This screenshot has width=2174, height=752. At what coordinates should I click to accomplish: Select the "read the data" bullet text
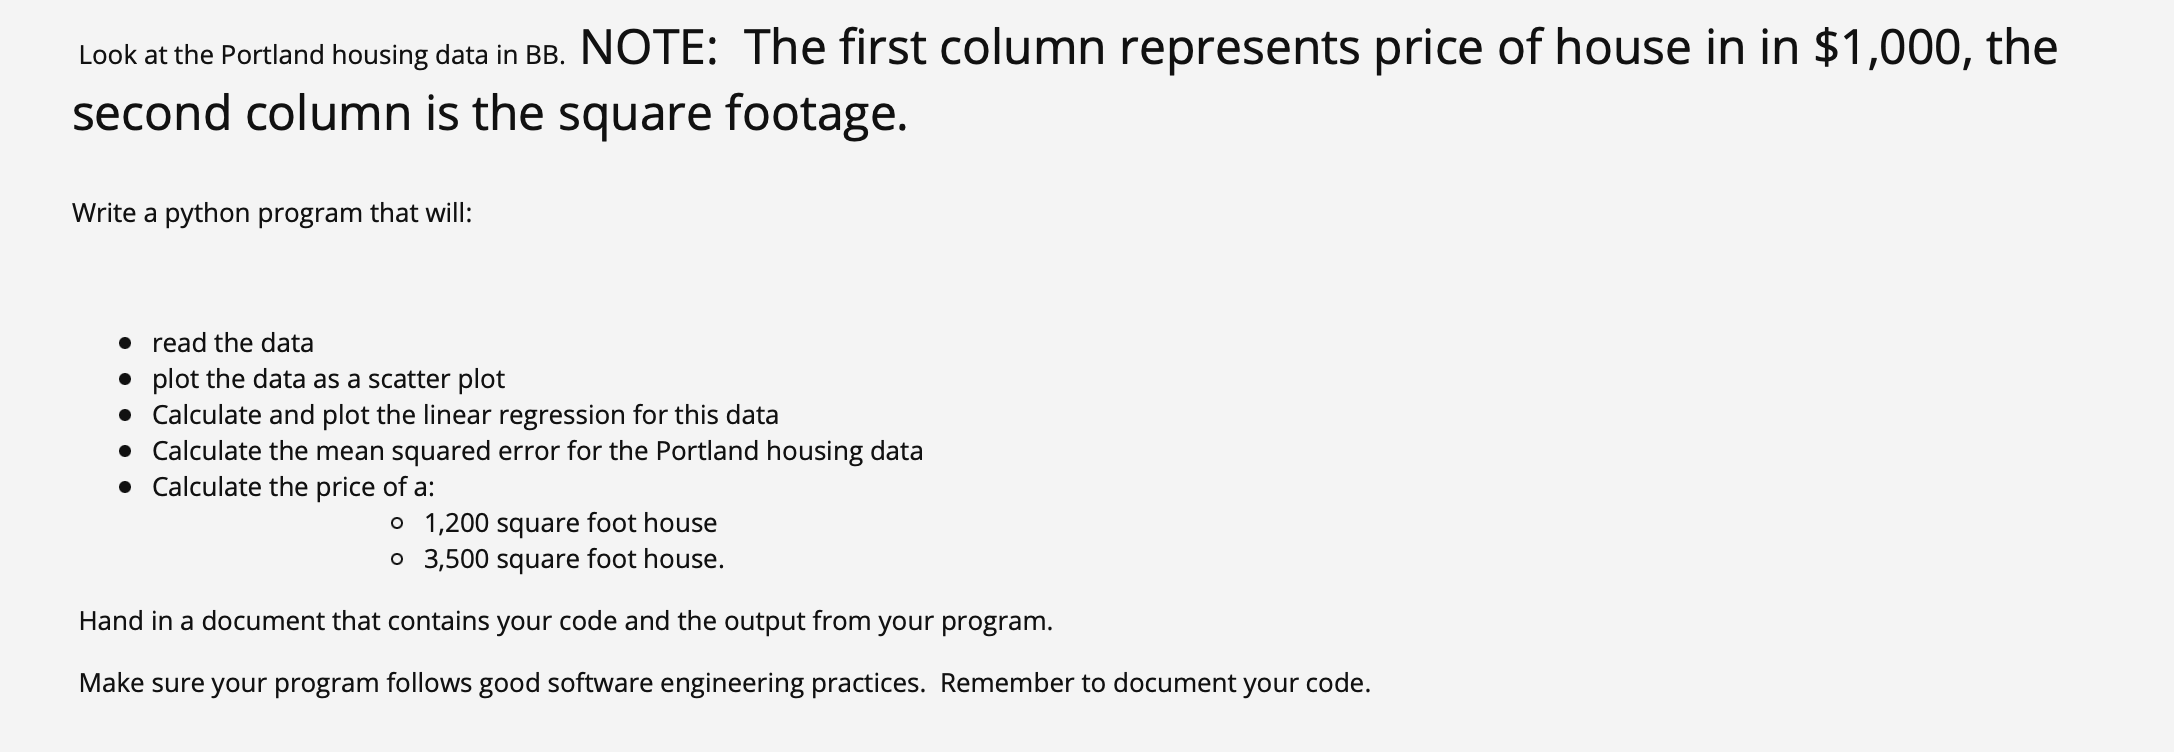[x=233, y=343]
